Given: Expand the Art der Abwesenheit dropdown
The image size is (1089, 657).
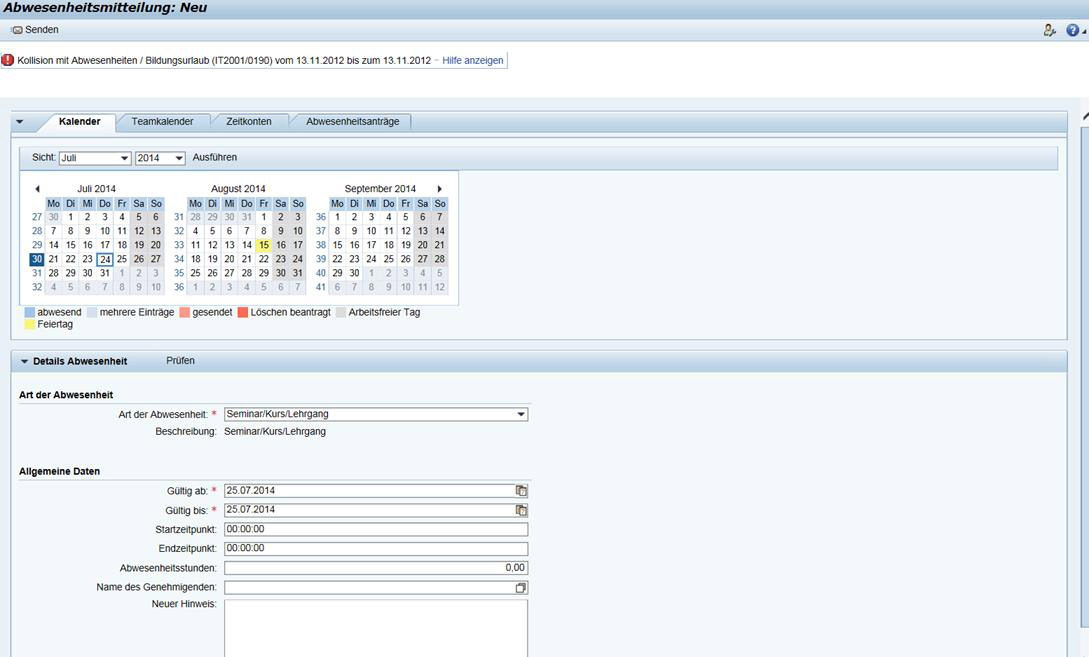Looking at the screenshot, I should click(521, 414).
